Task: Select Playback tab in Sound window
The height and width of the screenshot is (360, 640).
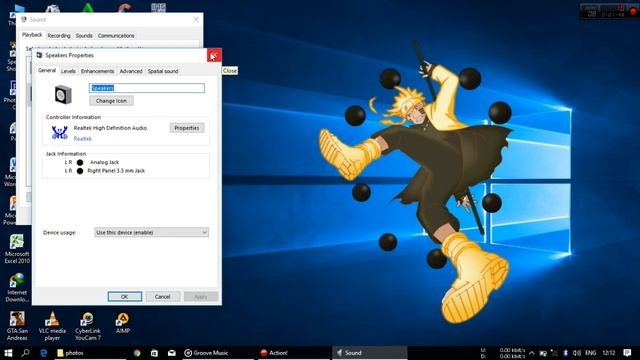Action: pyautogui.click(x=32, y=35)
